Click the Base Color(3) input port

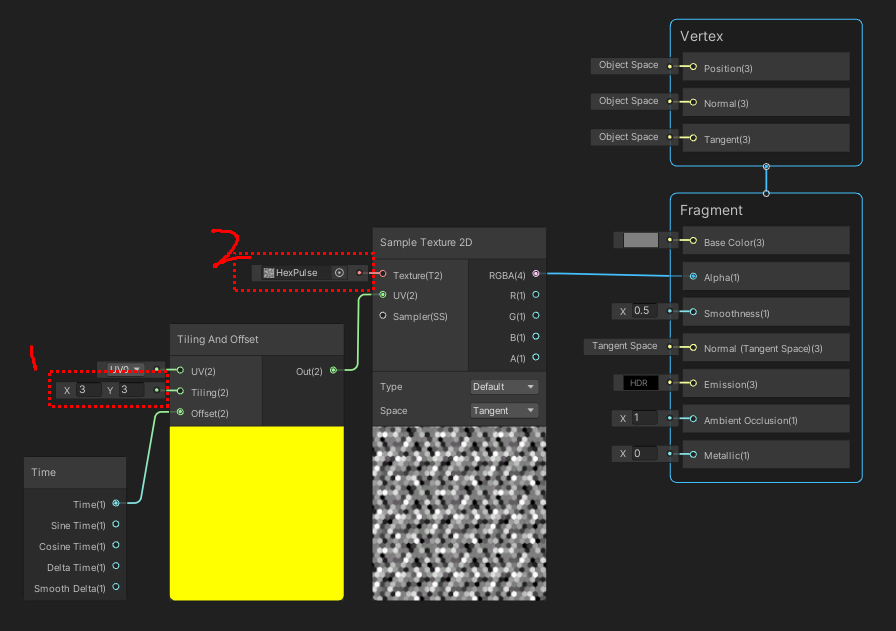[x=693, y=241]
